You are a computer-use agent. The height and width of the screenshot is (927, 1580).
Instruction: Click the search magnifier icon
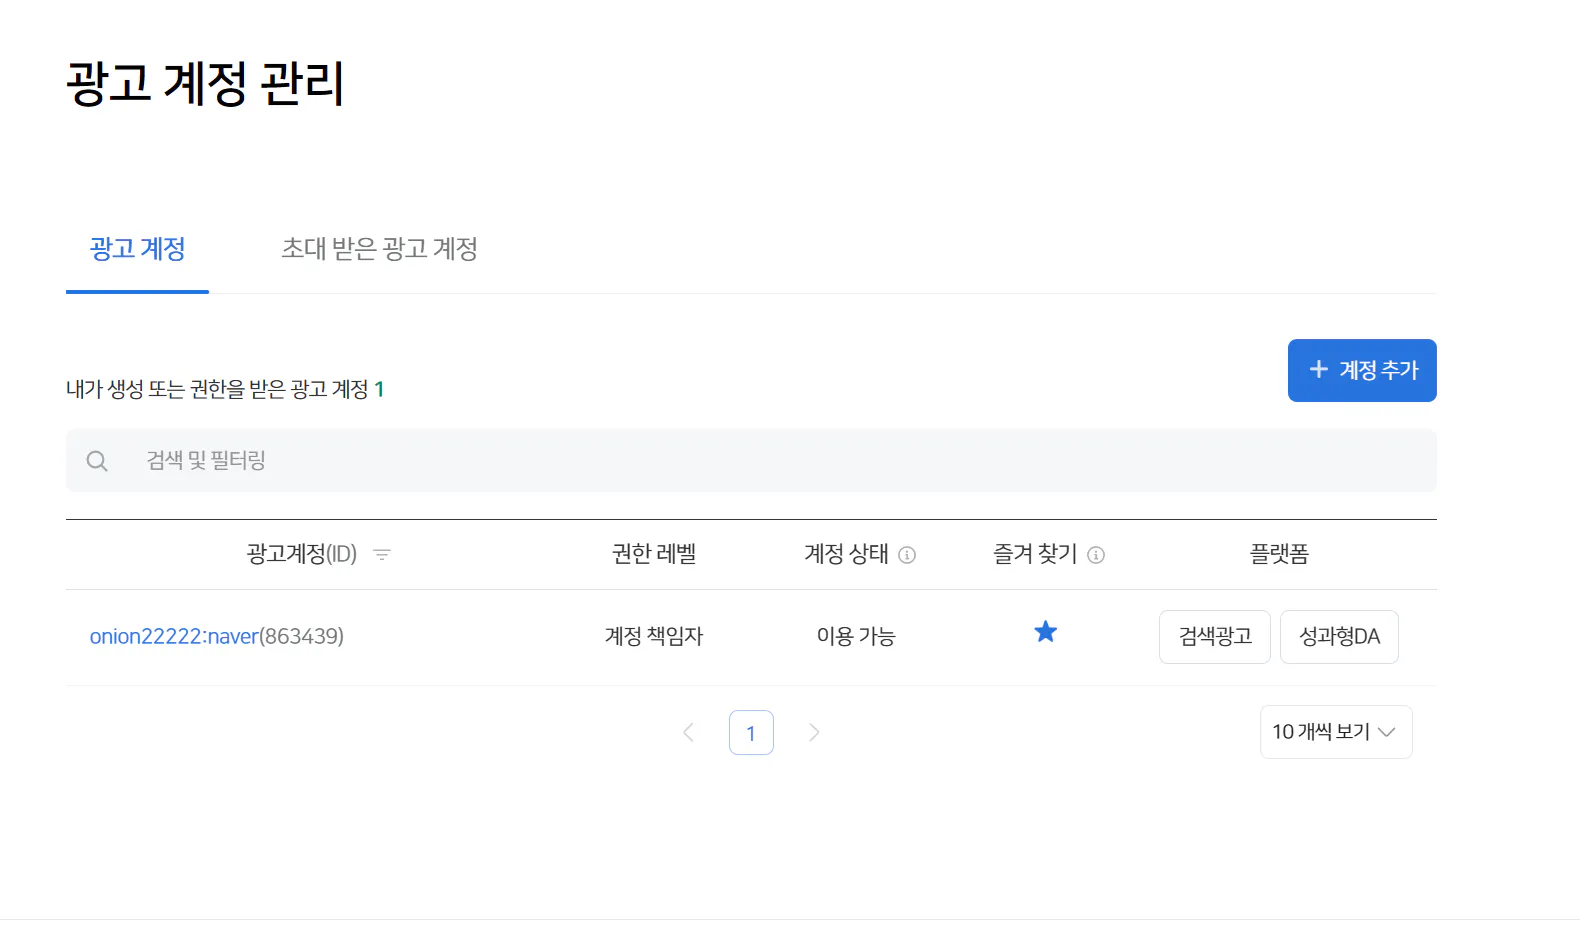(x=97, y=461)
